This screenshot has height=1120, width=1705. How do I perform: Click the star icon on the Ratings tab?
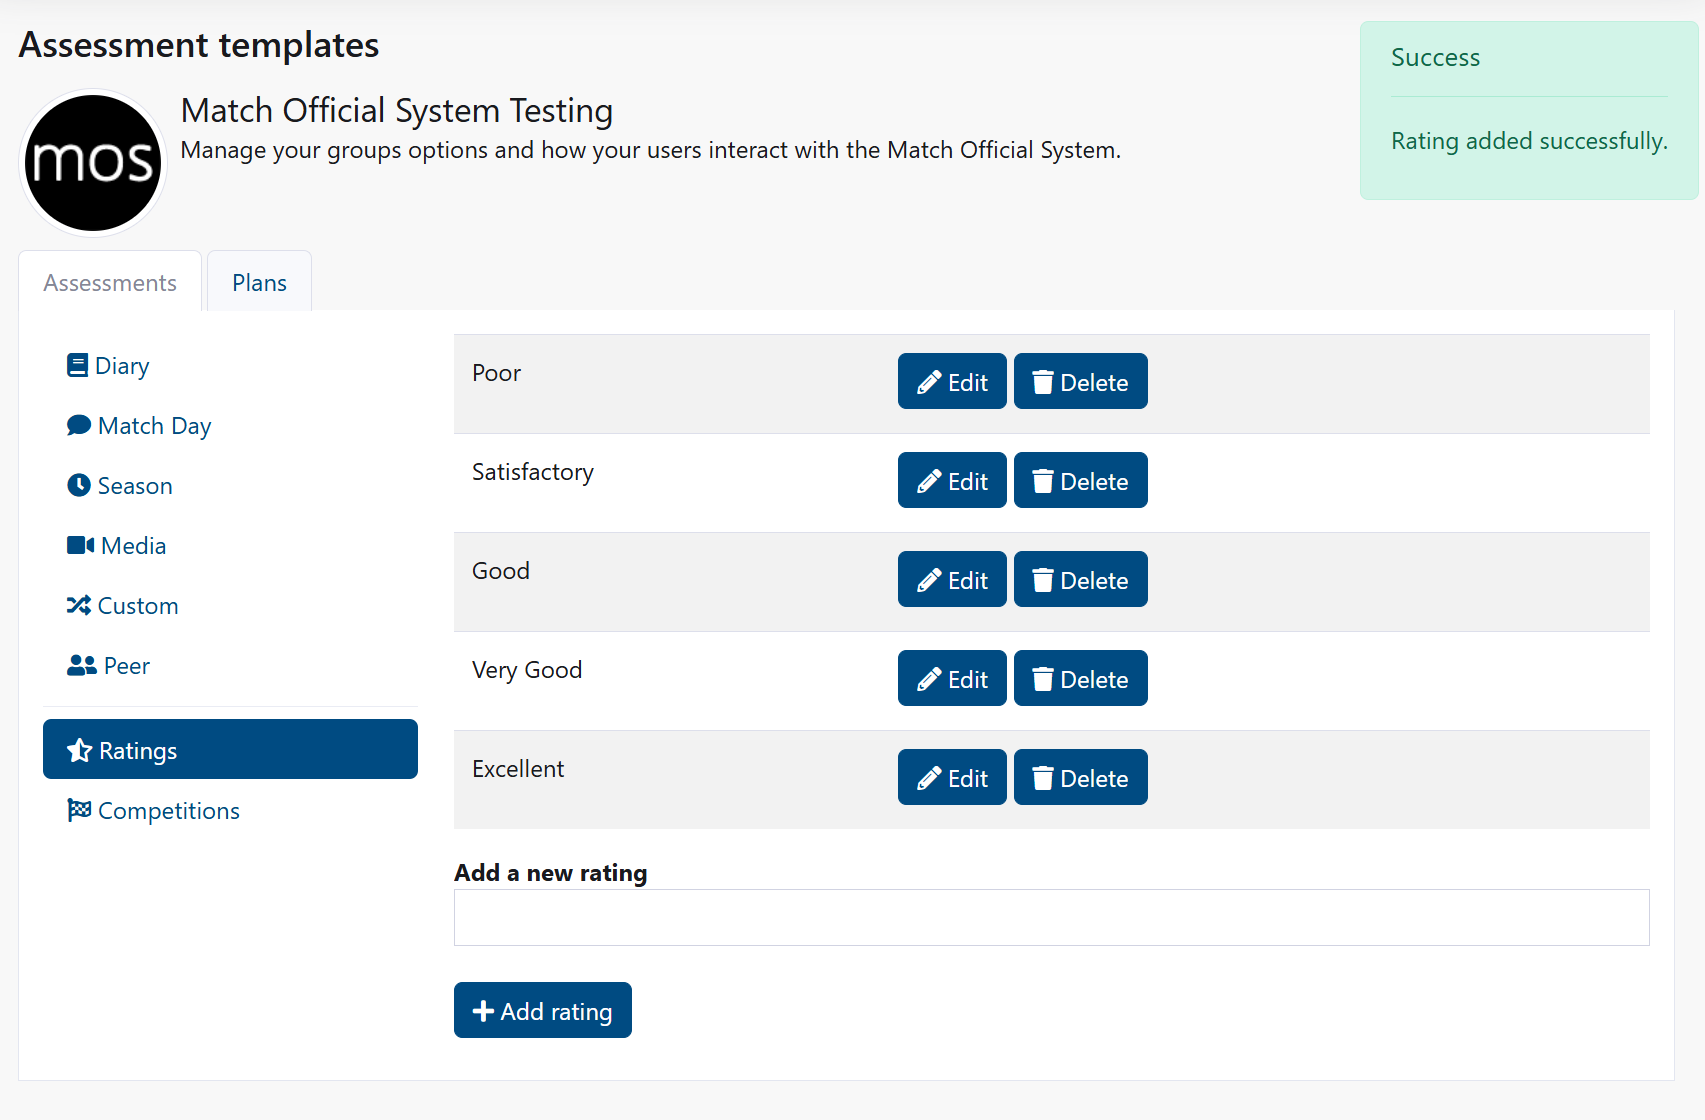79,749
